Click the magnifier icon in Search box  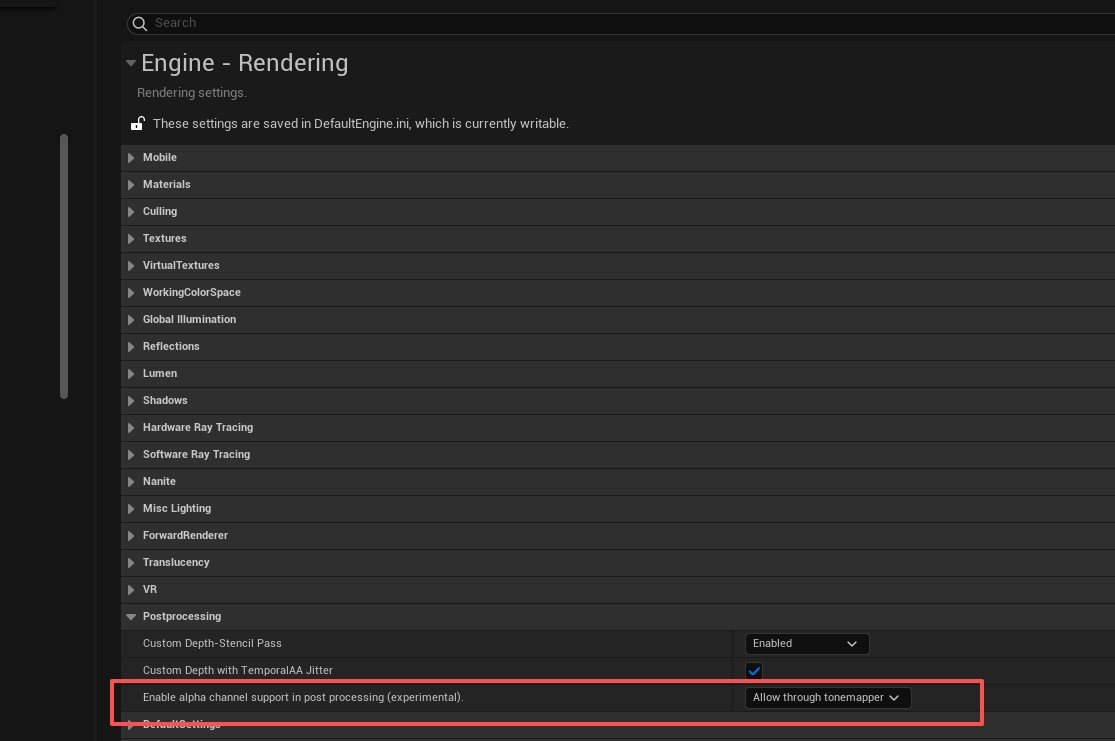[x=140, y=23]
